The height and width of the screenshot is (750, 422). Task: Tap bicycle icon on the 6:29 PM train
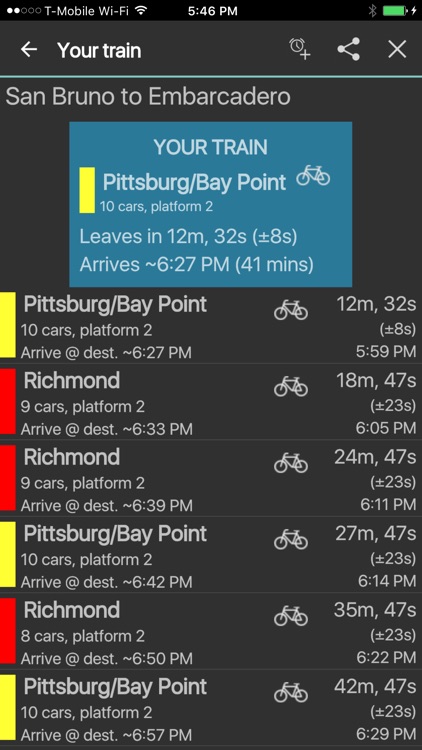(291, 692)
